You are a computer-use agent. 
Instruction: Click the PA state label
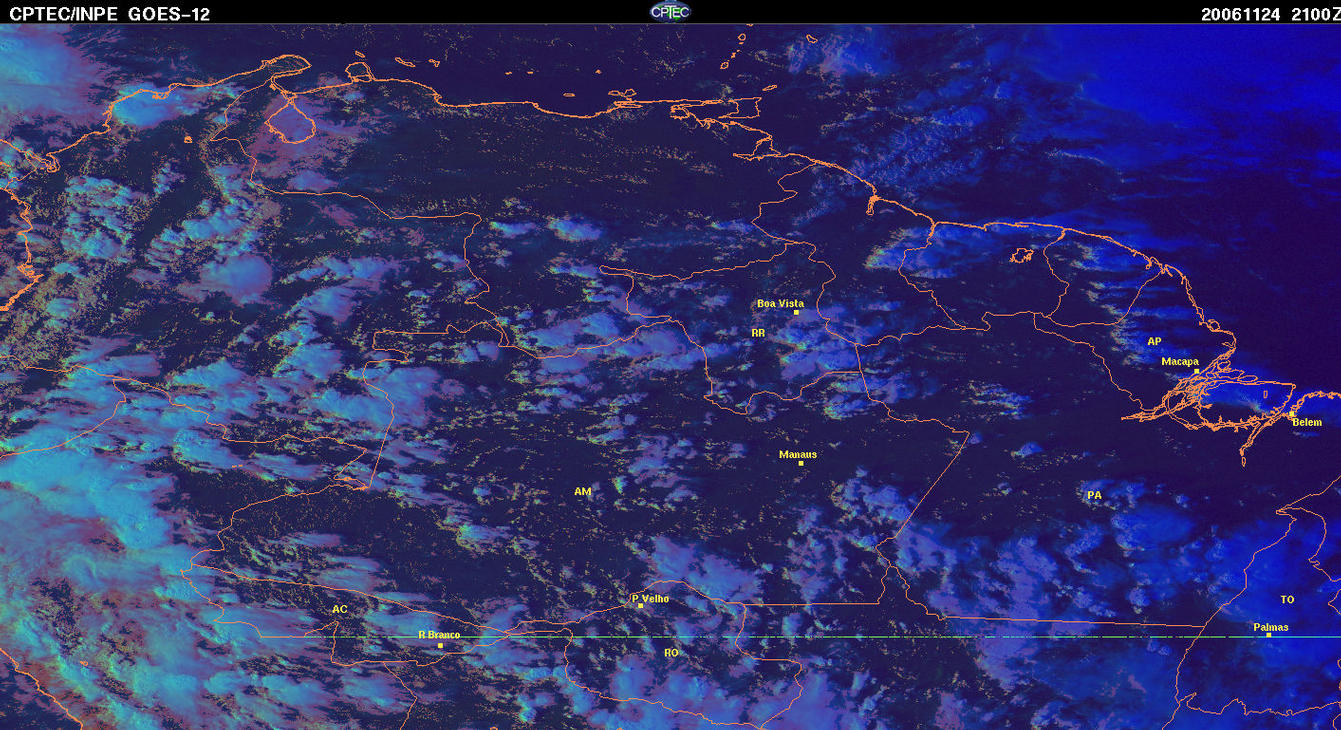coord(1094,495)
